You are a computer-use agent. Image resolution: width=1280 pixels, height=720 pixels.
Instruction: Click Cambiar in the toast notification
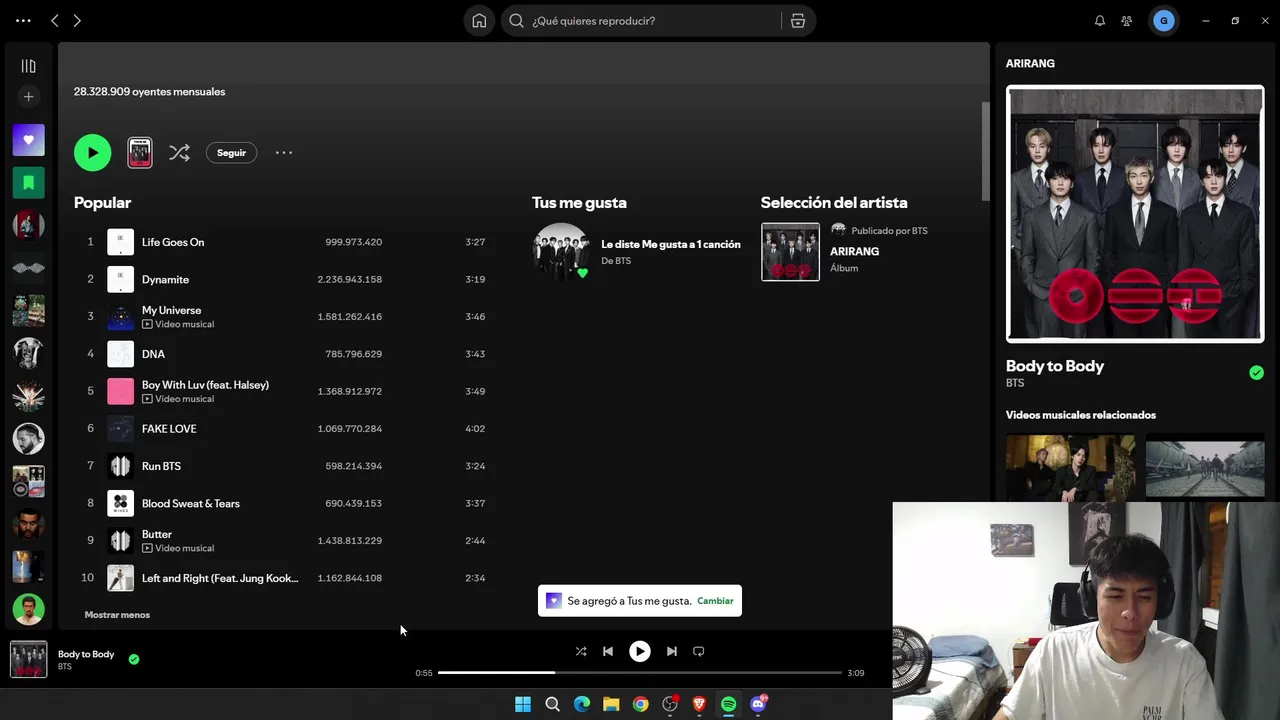coord(715,601)
